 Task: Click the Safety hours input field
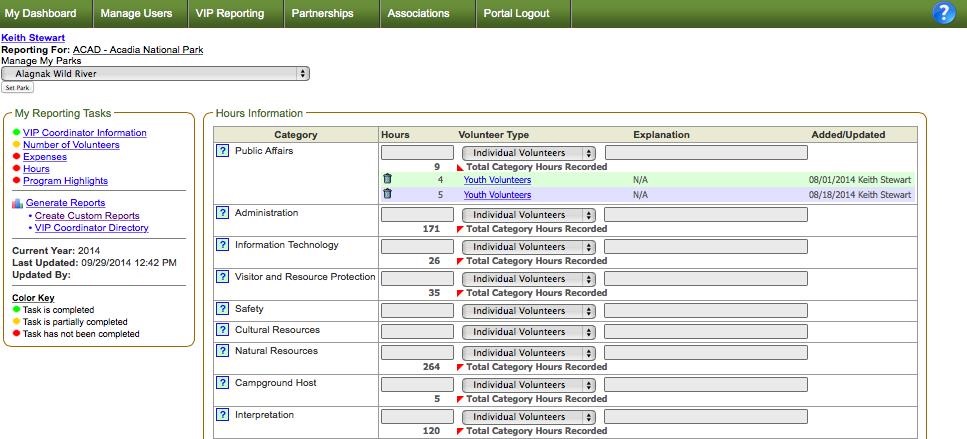tap(417, 310)
